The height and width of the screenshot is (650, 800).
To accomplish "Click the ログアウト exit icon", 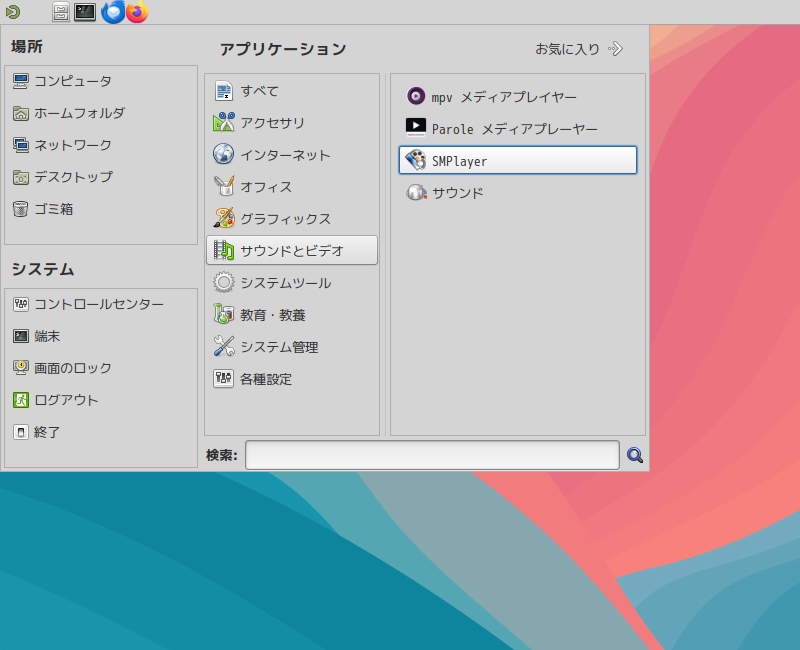I will (x=21, y=401).
